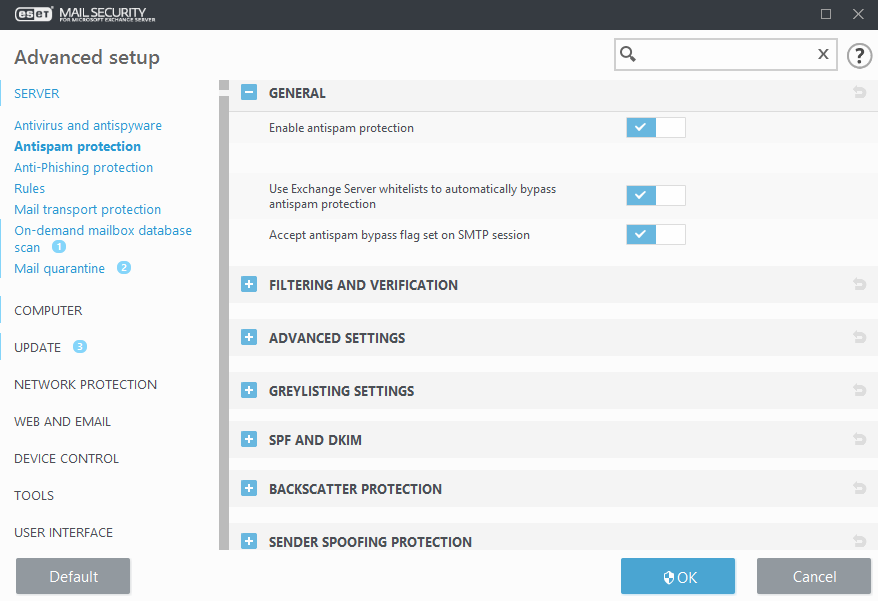Screen dimensions: 878x601
Task: Open NETWORK PROTECTION category
Action: [86, 384]
